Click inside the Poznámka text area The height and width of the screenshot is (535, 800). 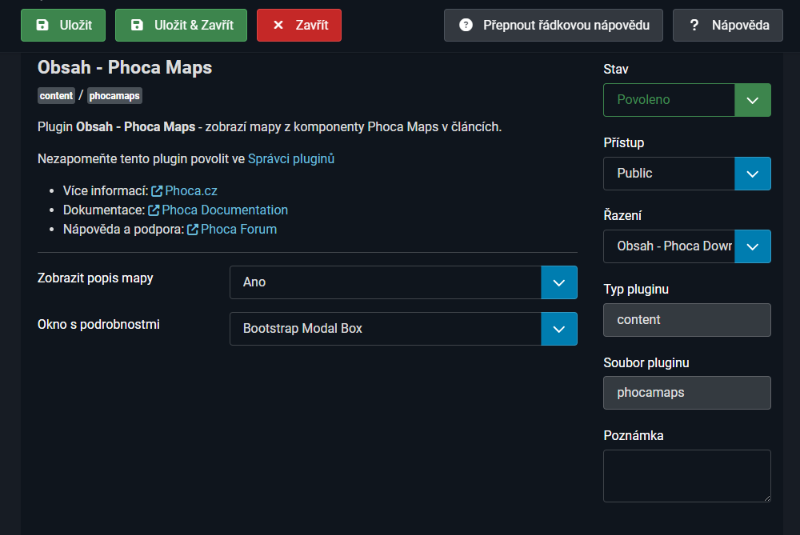(686, 475)
